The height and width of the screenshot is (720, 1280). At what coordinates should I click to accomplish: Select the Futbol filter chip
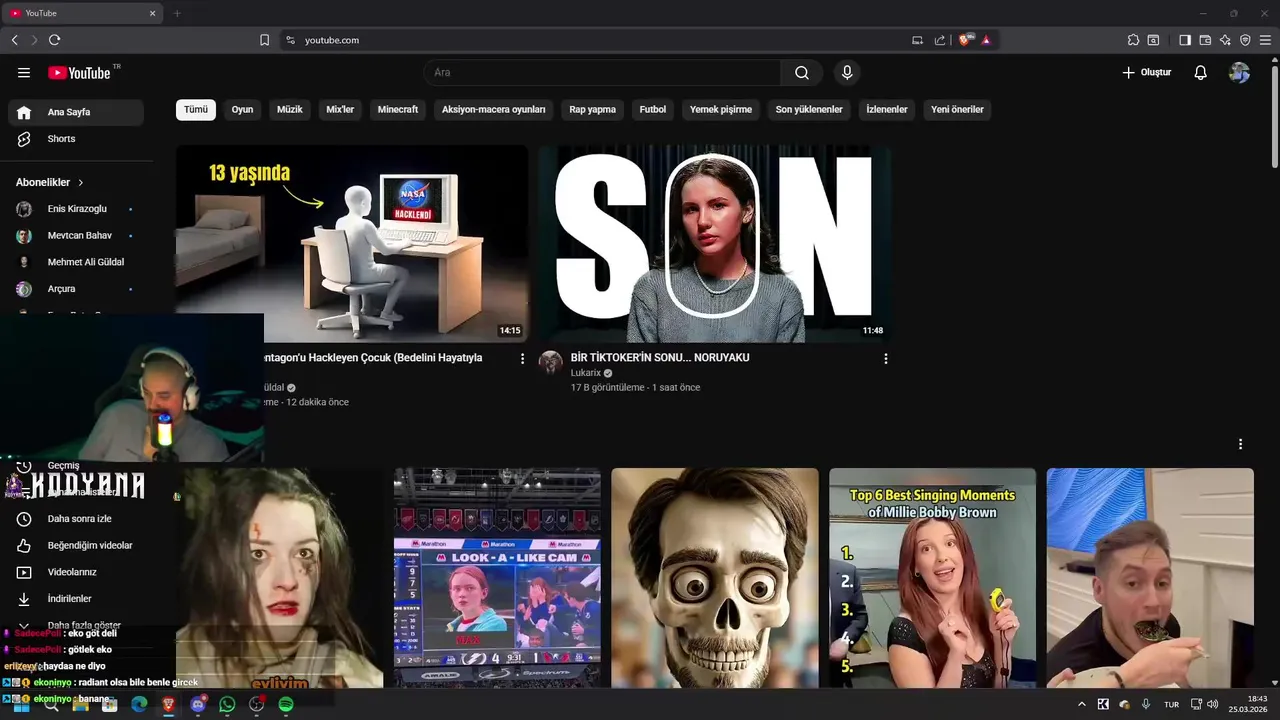[653, 109]
